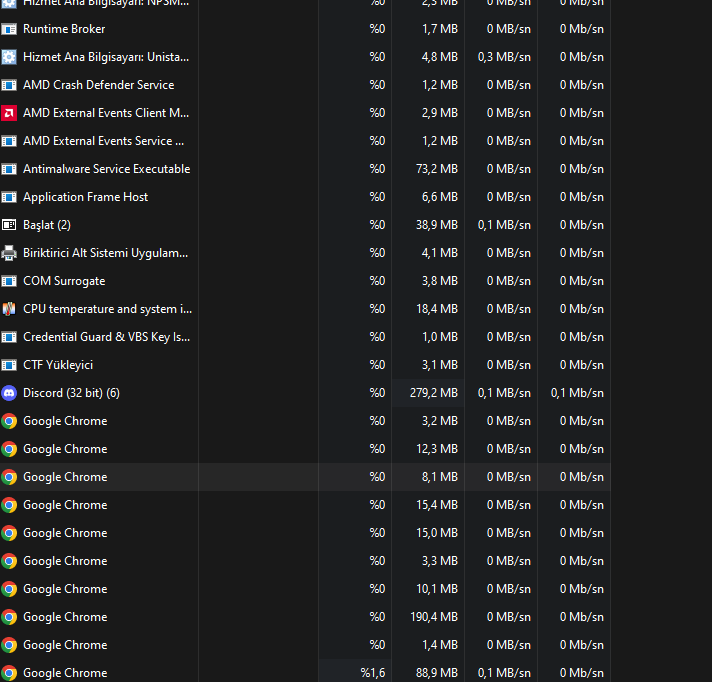Click the 190,4 MB memory value of Chrome
Screen dimensions: 712x682
coord(434,617)
